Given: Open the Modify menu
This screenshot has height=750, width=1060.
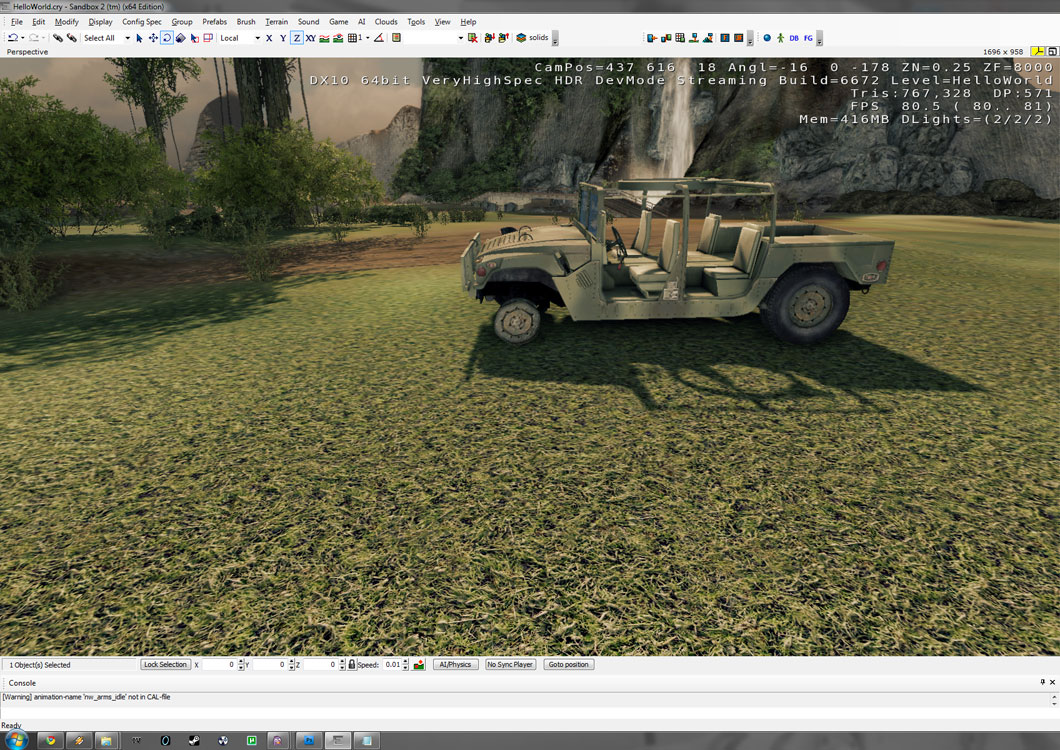Looking at the screenshot, I should coord(66,22).
